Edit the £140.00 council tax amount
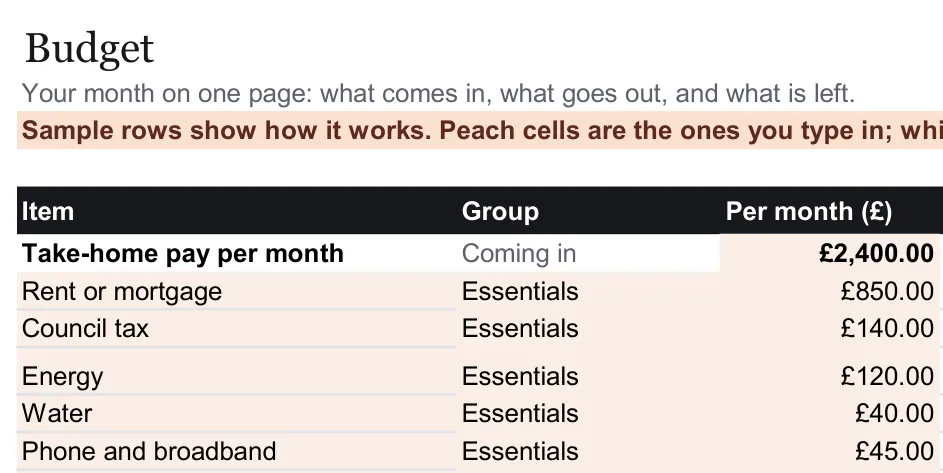The image size is (943, 473). (830, 329)
